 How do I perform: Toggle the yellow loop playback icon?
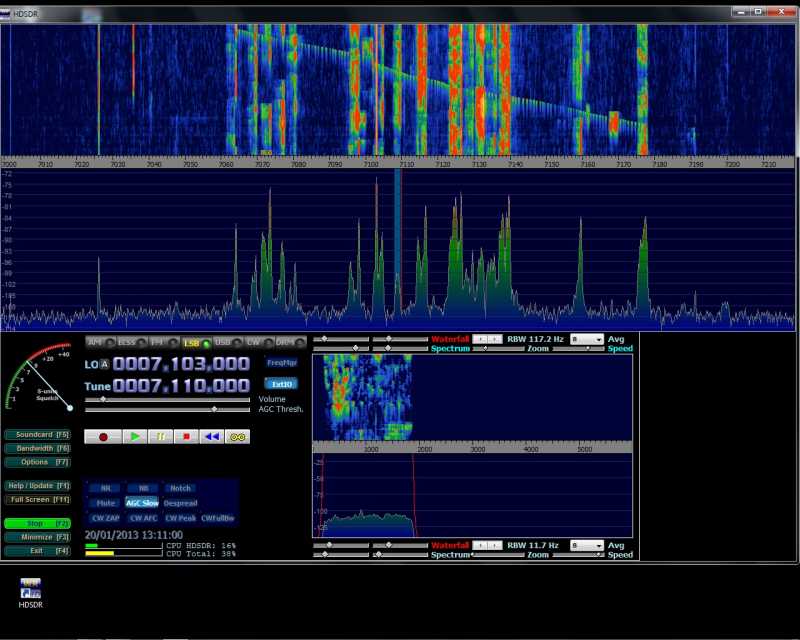[237, 437]
